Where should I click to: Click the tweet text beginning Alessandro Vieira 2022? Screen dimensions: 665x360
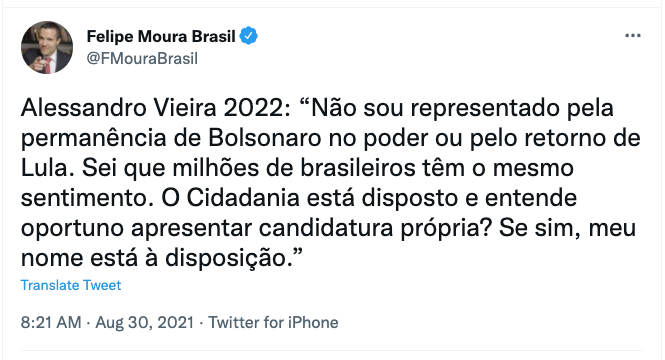(x=330, y=183)
